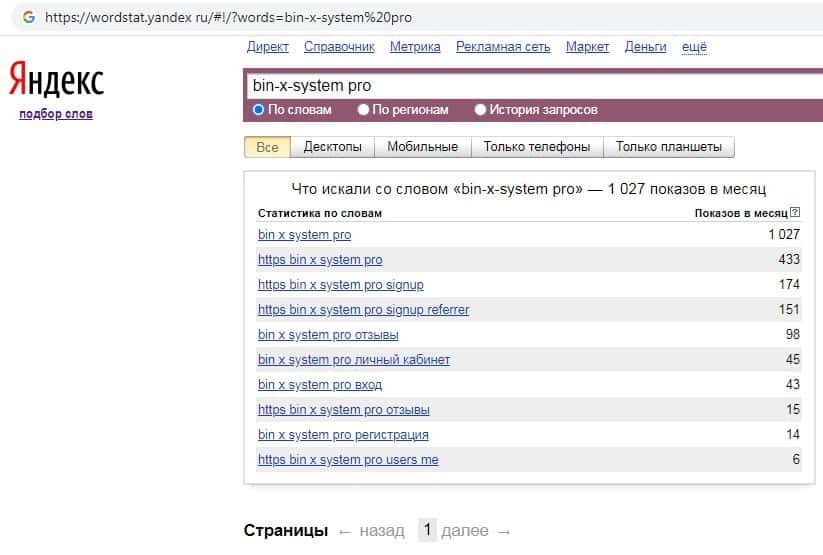The image size is (823, 555).
Task: Switch to the Десктопы tab
Action: pyautogui.click(x=332, y=147)
